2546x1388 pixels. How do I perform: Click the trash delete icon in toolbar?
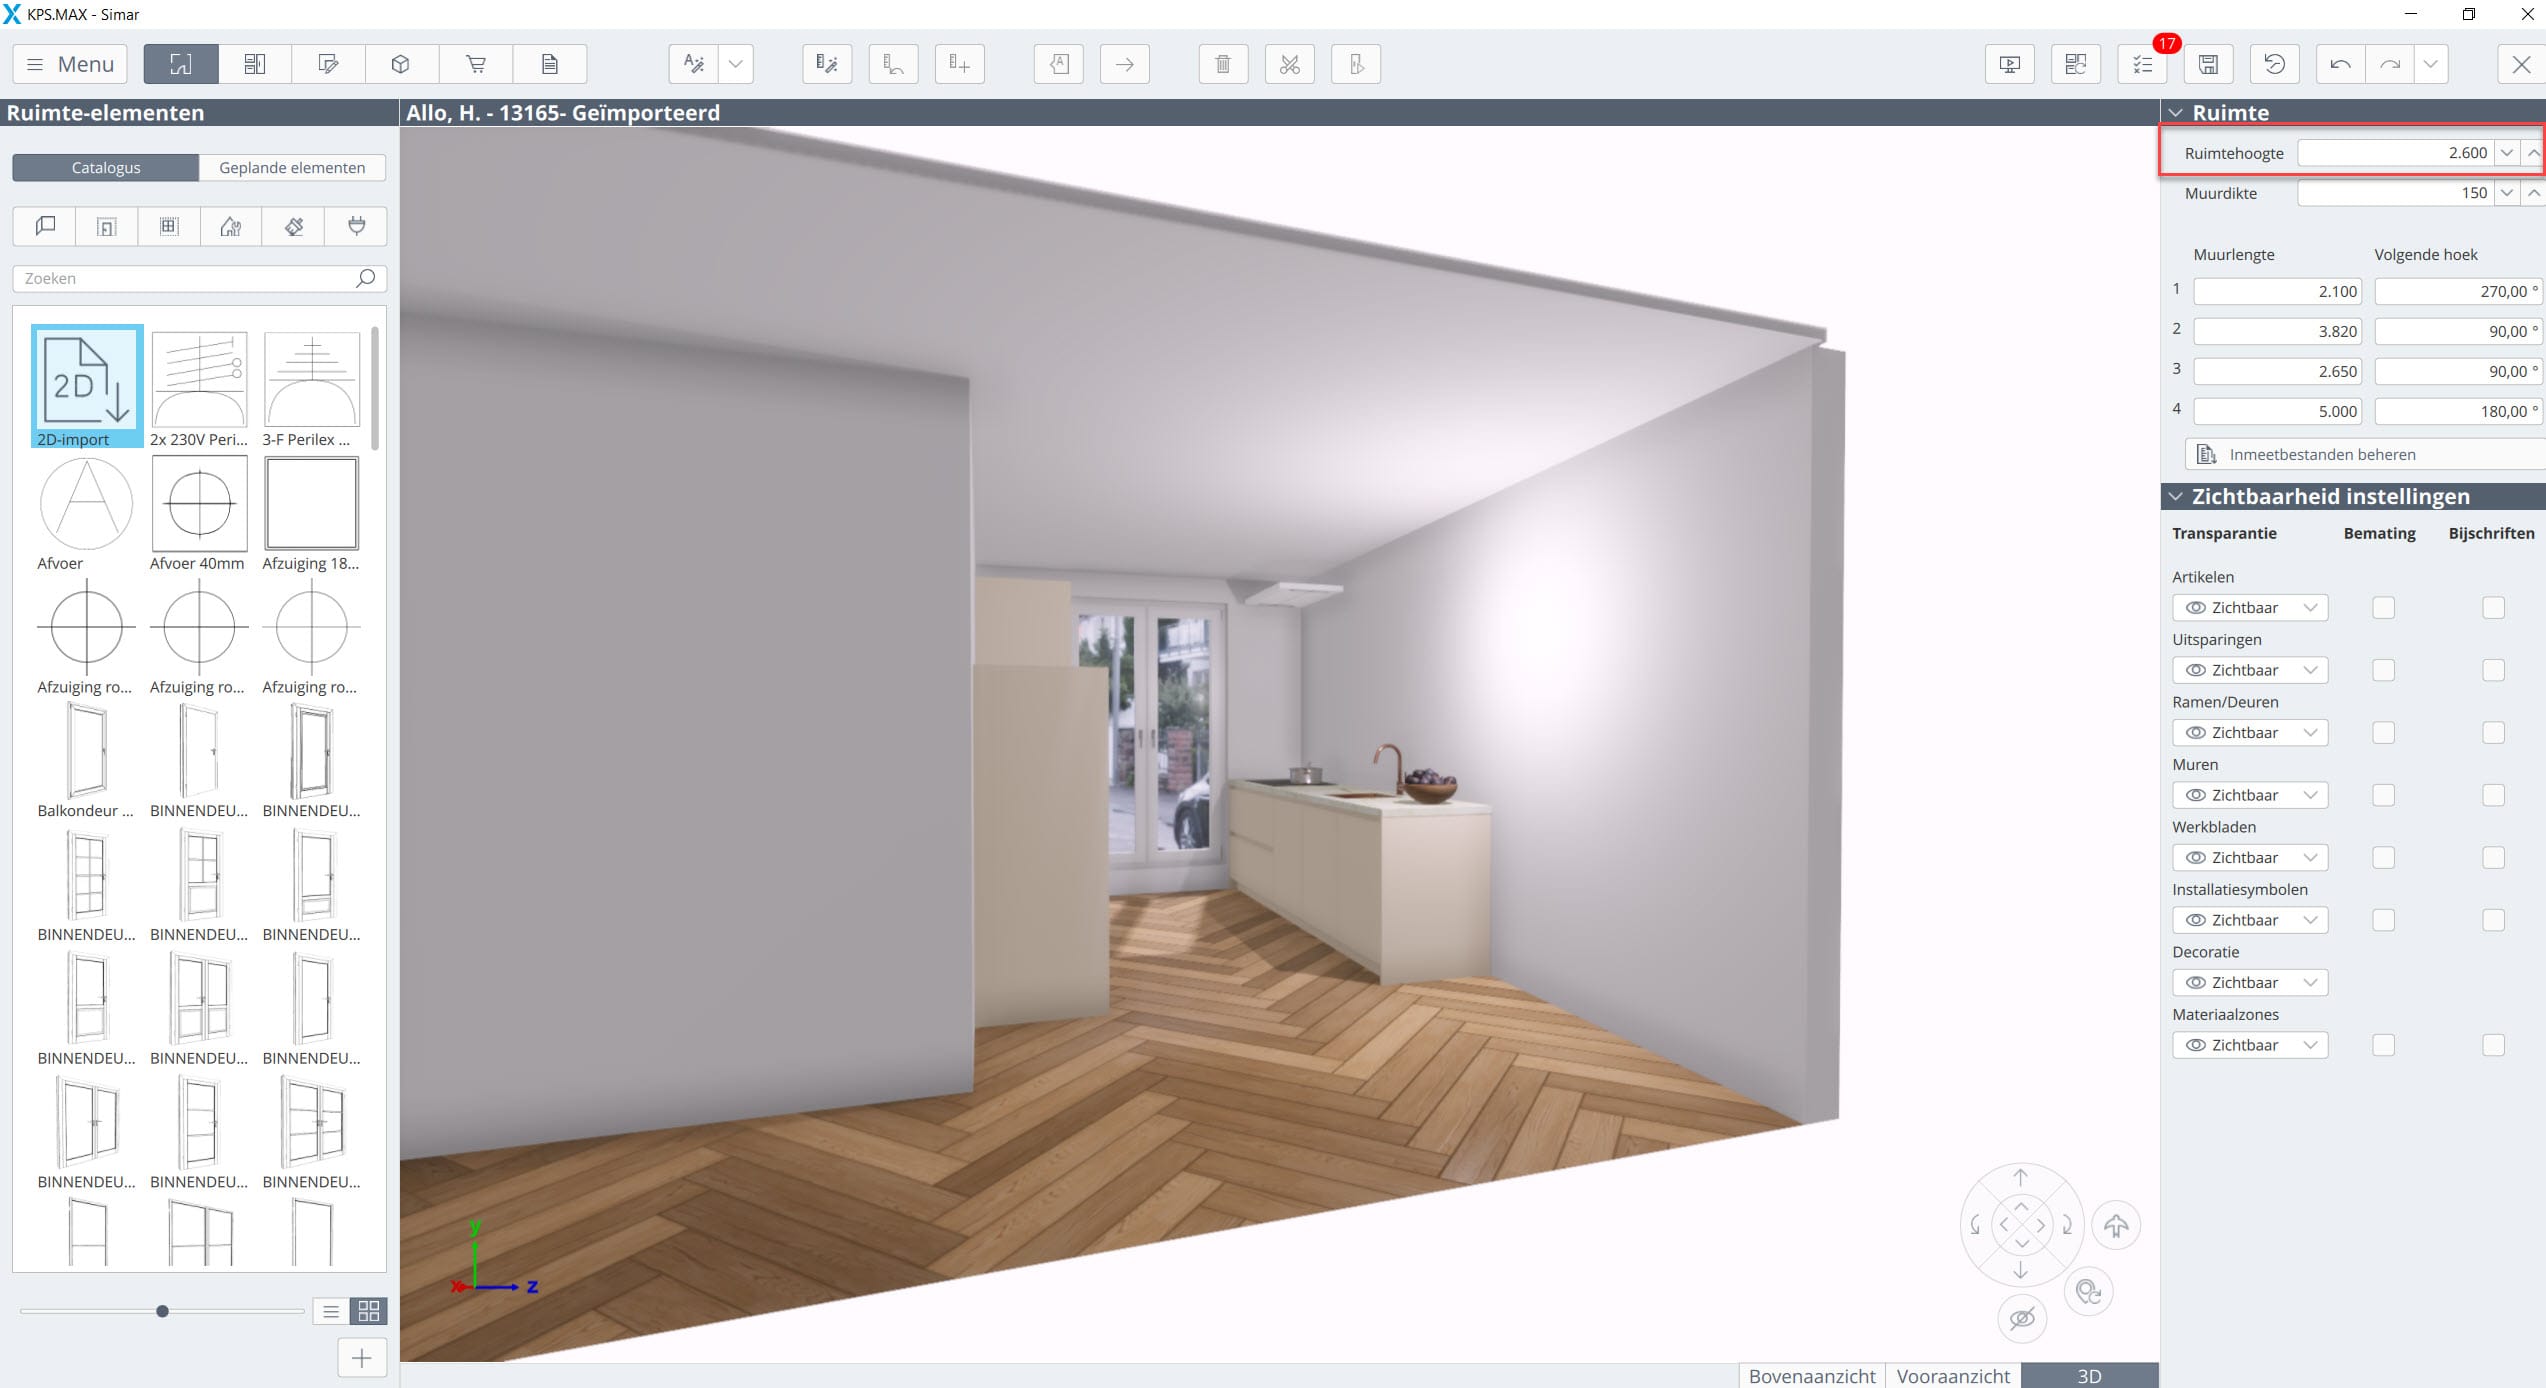click(1222, 64)
